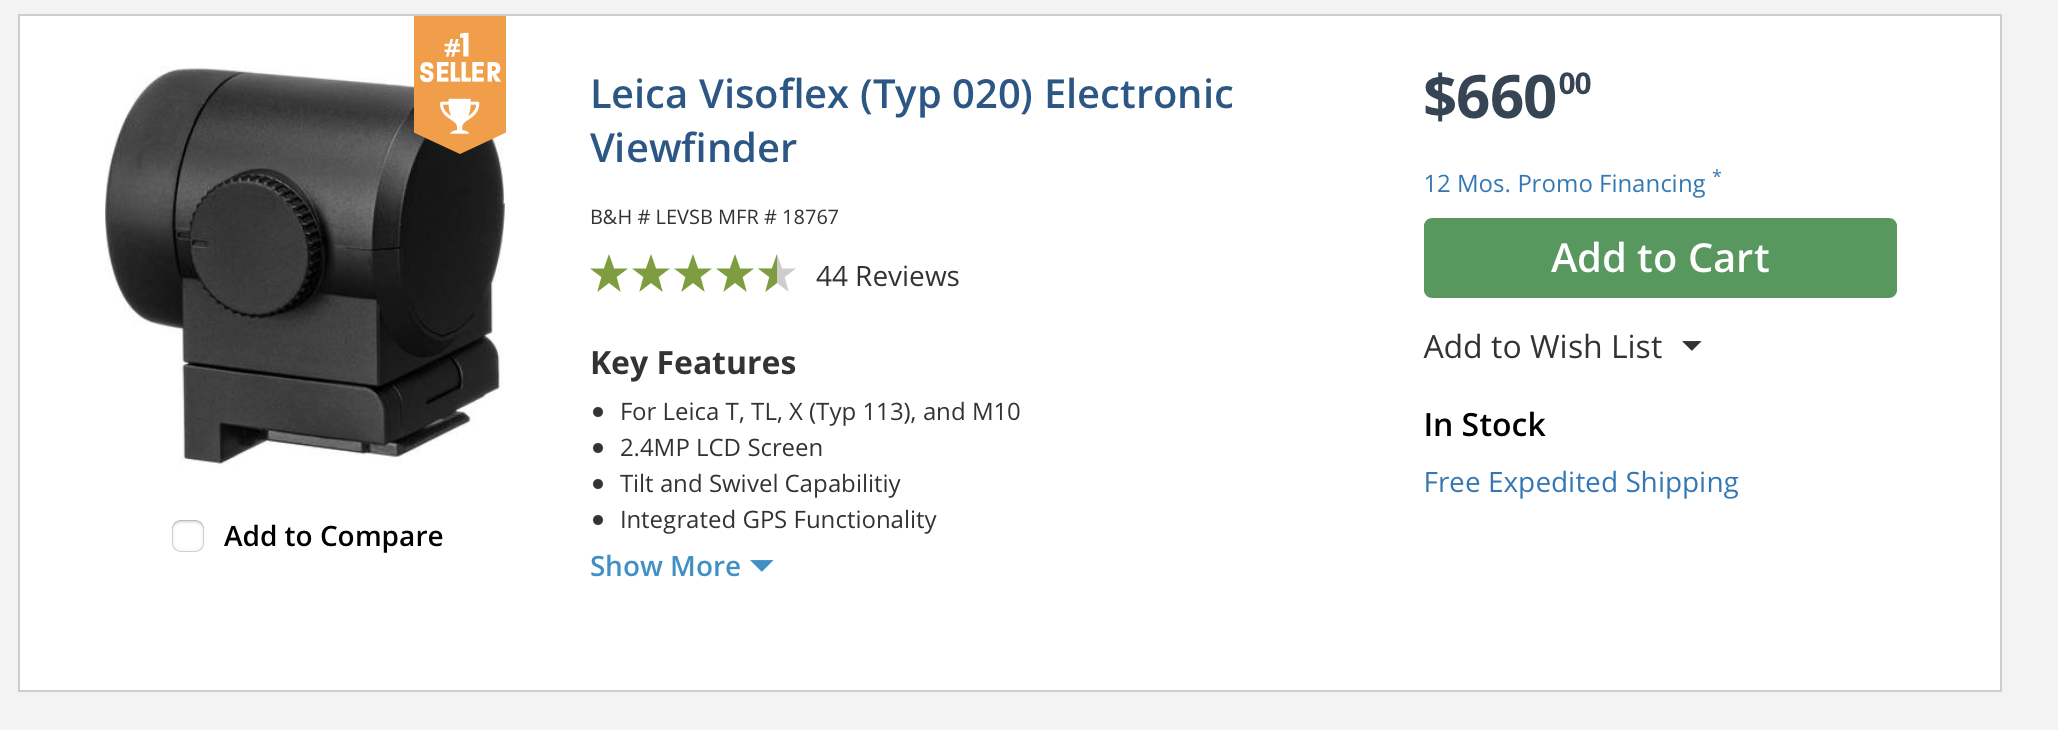Screen dimensions: 2058x730
Task: Click the $660.00 price
Action: pyautogui.click(x=1507, y=97)
